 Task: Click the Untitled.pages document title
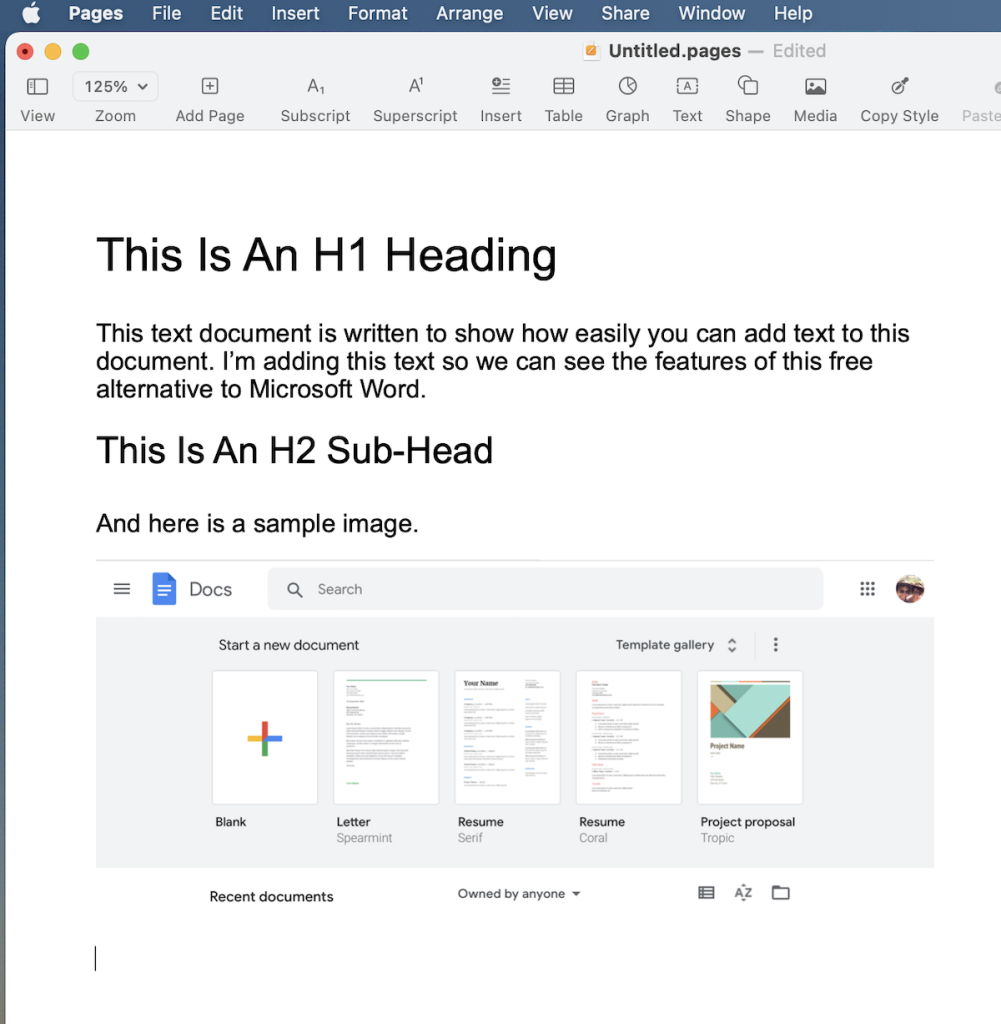(x=675, y=51)
